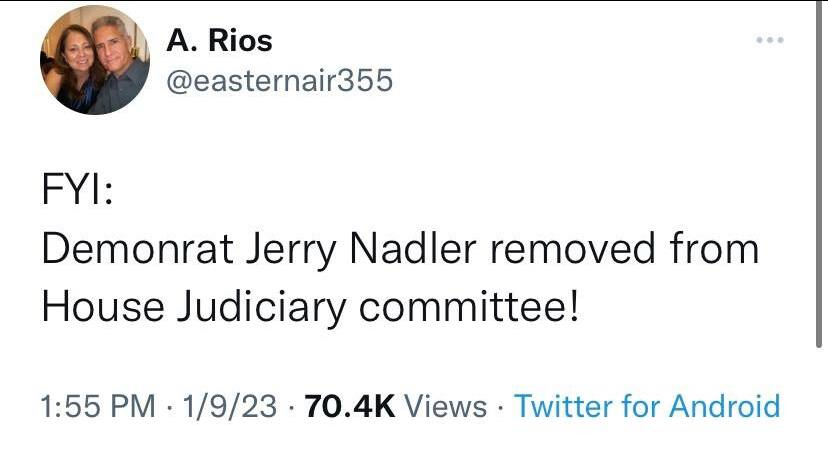Image resolution: width=828 pixels, height=450 pixels.
Task: Open the Twitter for Android source link
Action: tap(646, 406)
